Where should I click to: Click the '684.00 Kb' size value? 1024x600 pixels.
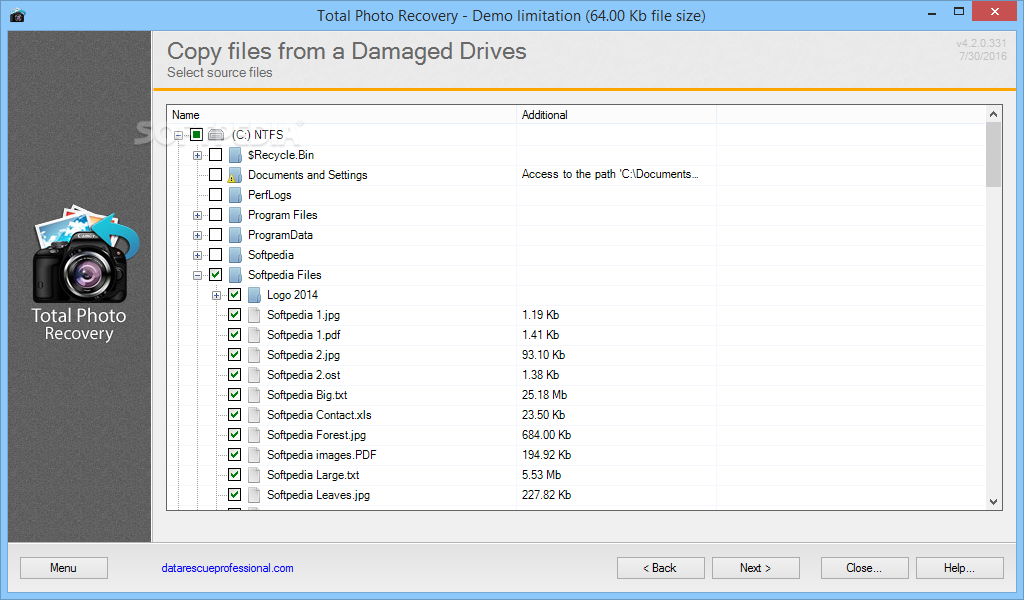click(x=546, y=435)
